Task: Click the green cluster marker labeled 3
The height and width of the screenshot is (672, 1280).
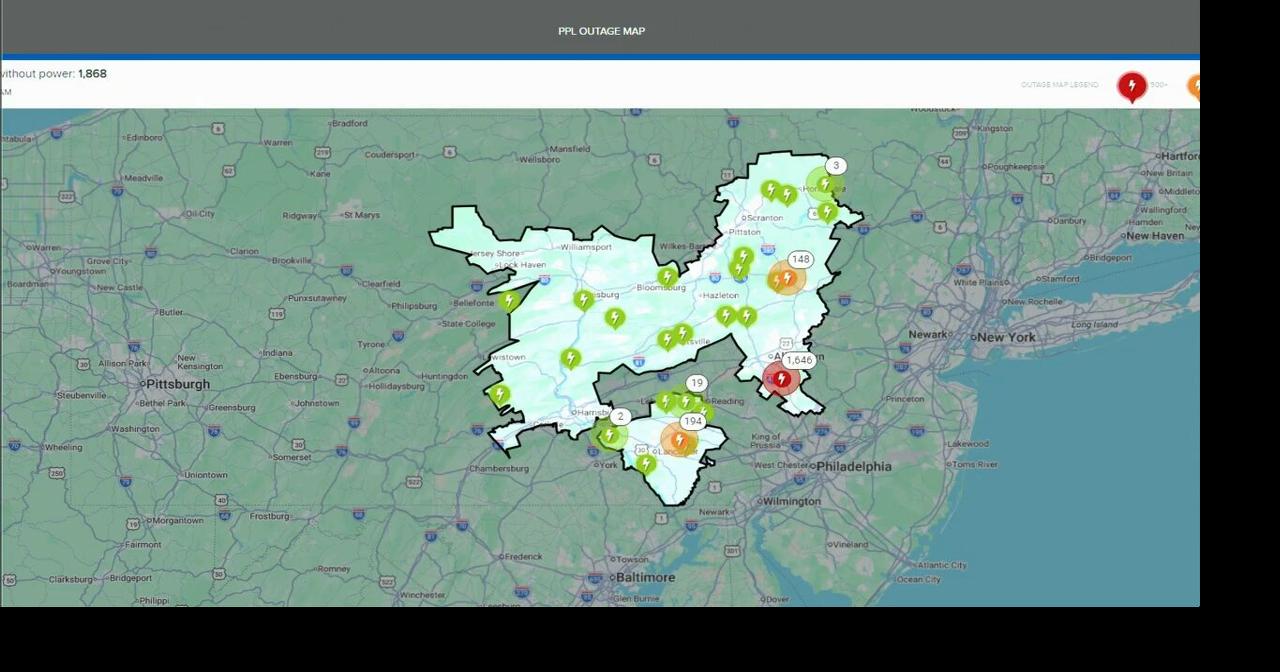Action: point(826,184)
